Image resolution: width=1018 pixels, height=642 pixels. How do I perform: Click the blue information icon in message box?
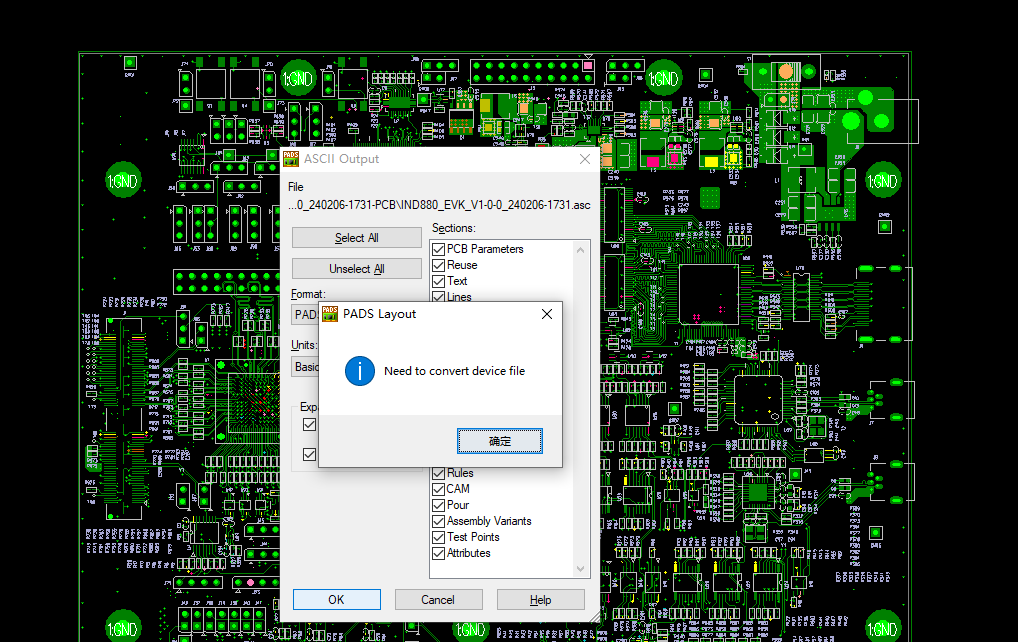359,371
